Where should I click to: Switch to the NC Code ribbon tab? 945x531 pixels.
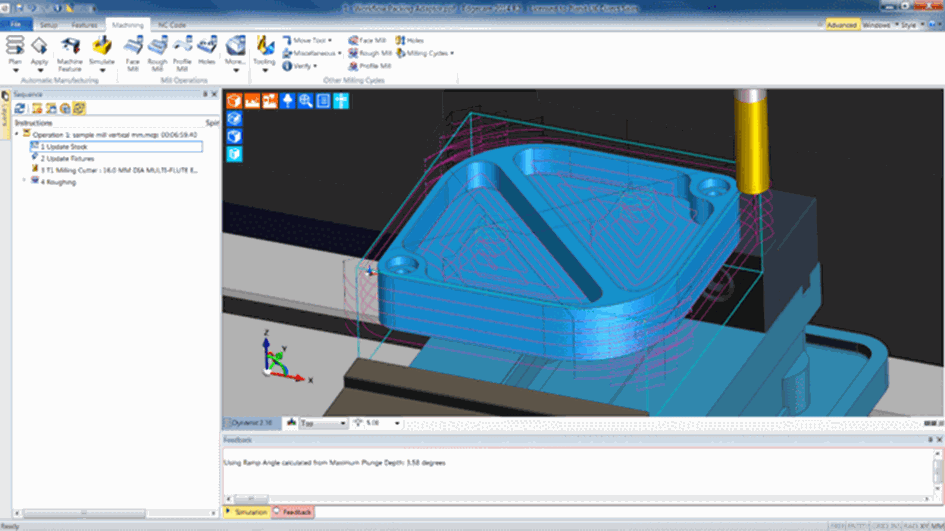(172, 24)
